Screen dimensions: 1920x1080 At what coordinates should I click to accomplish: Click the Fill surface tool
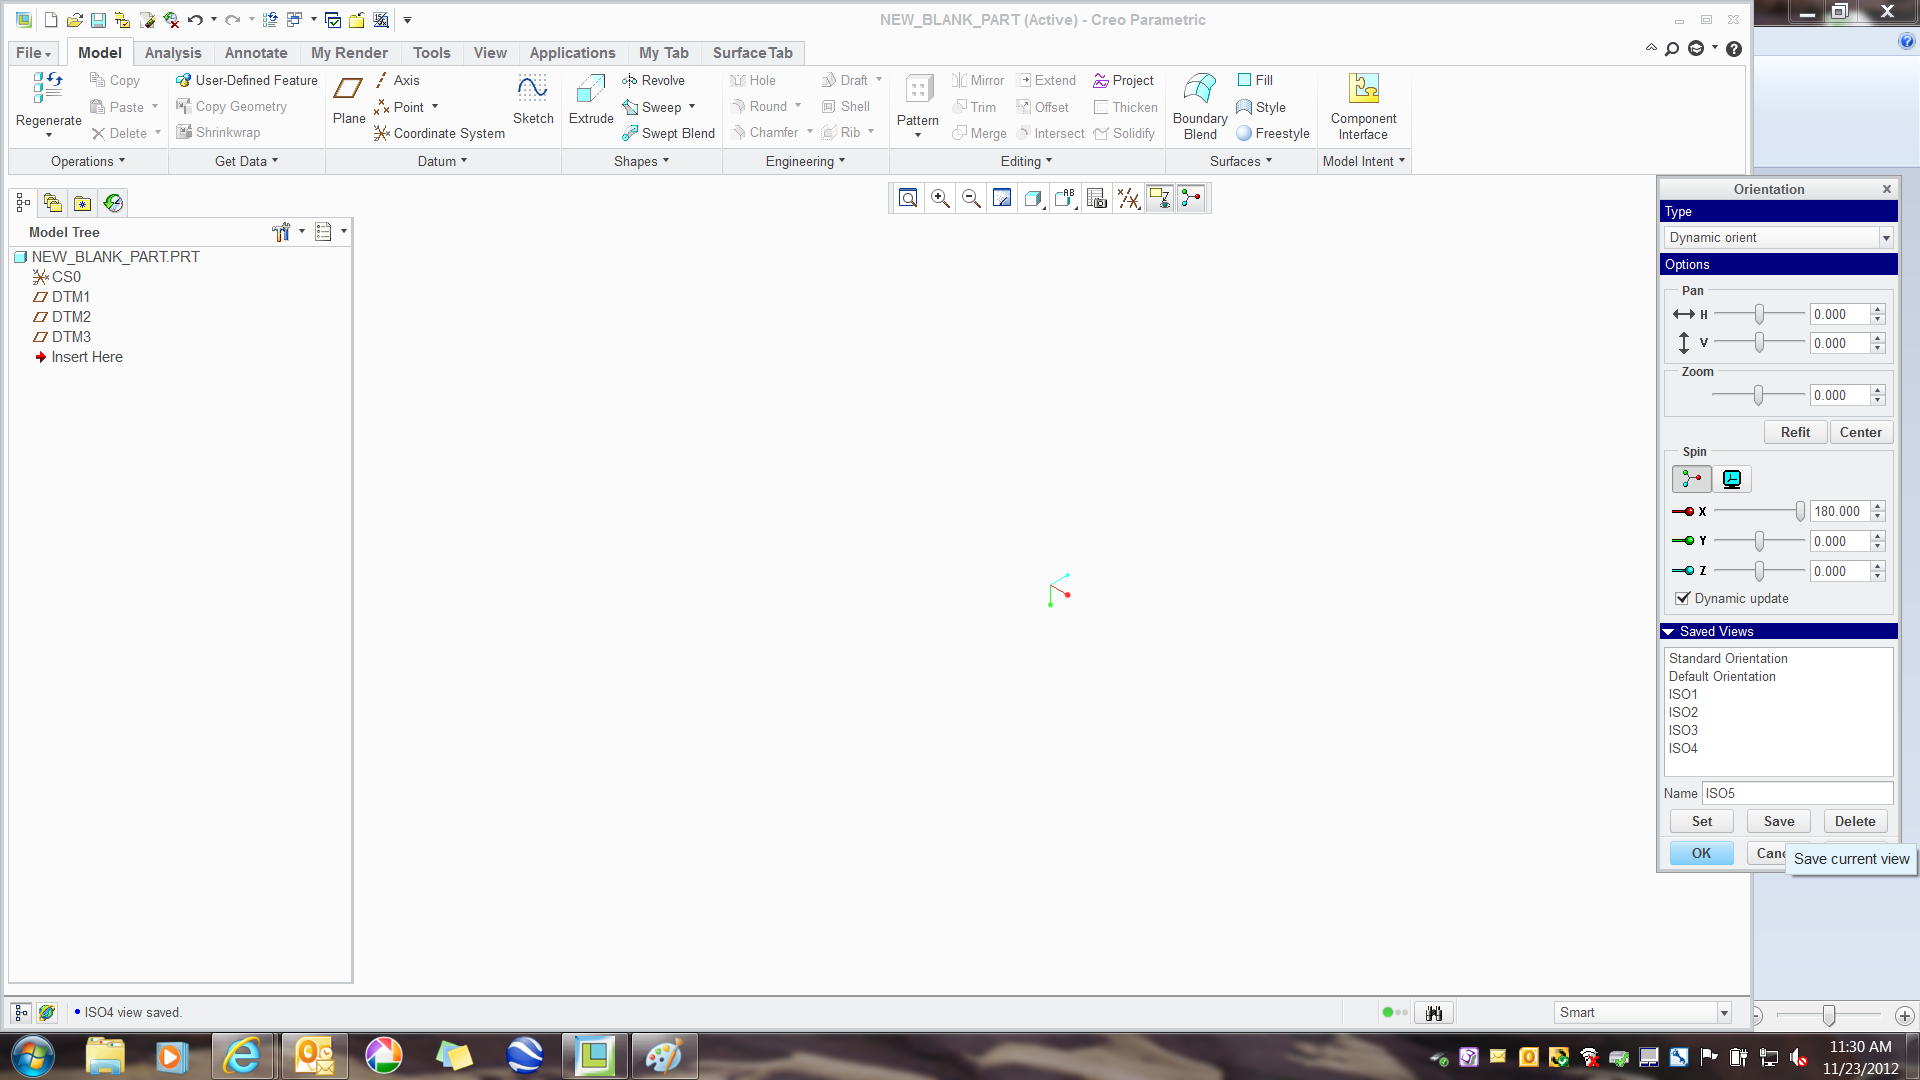[x=1255, y=80]
